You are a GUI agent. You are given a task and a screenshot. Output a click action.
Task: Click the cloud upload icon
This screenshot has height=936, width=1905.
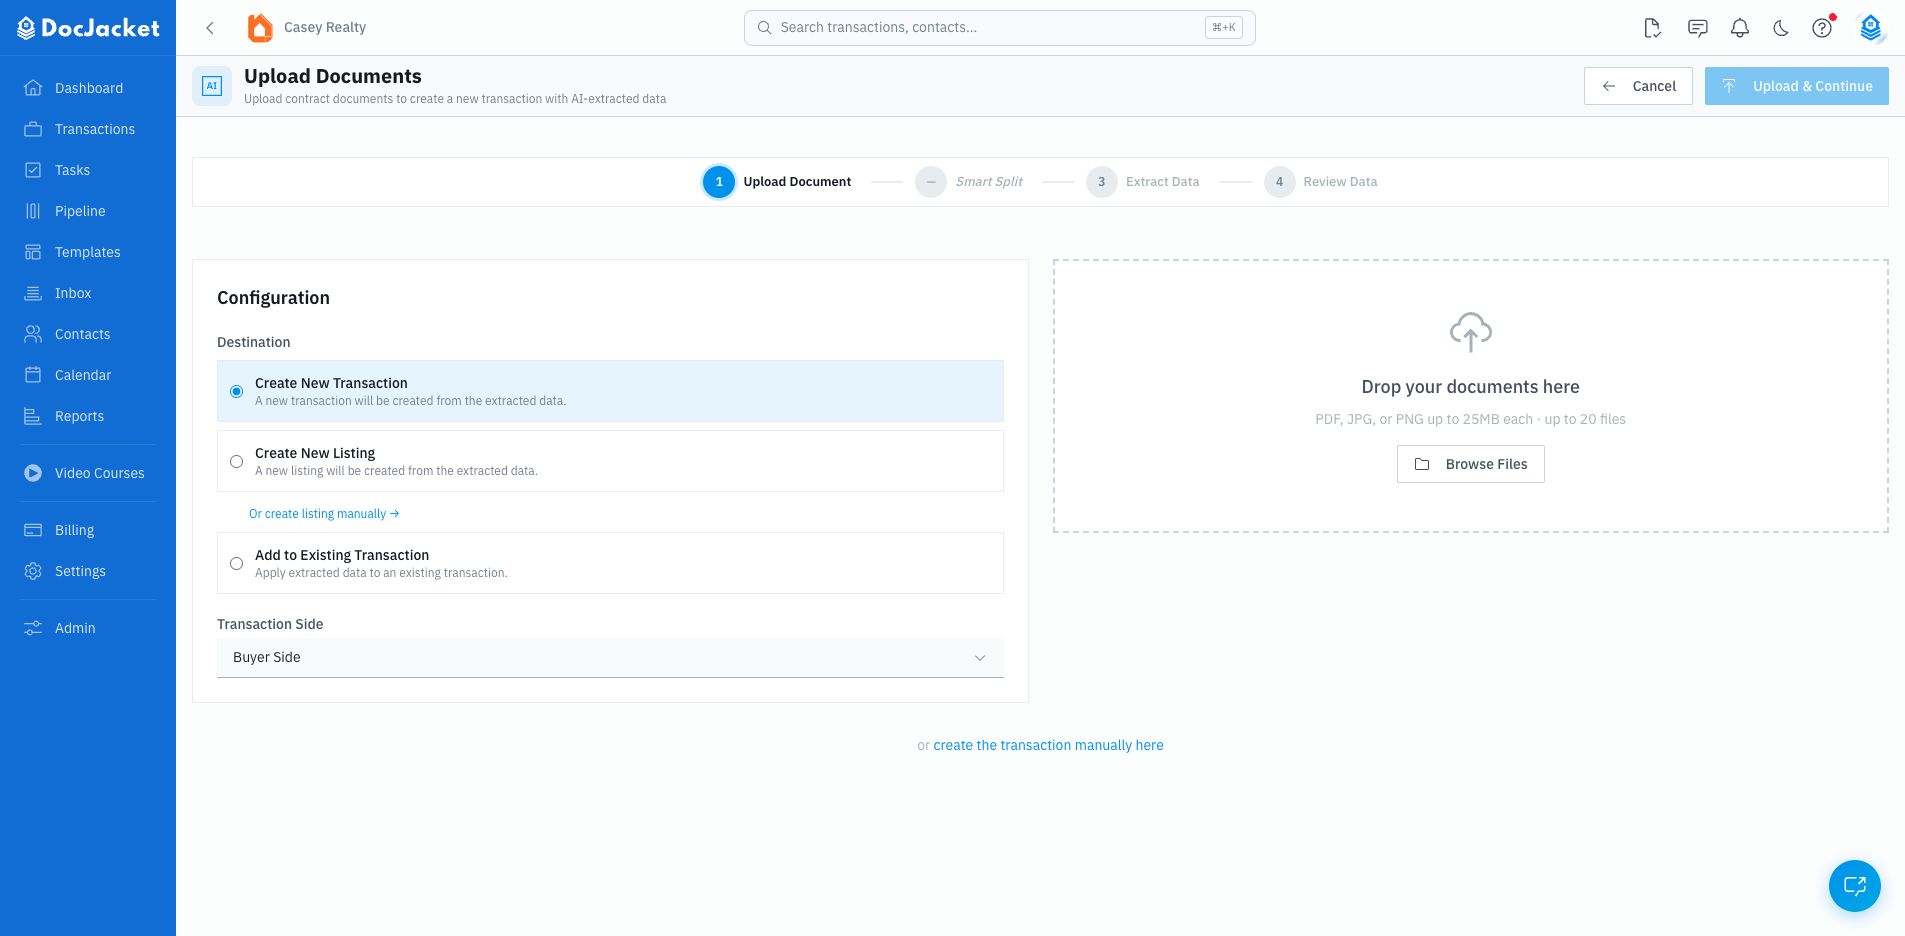coord(1471,332)
